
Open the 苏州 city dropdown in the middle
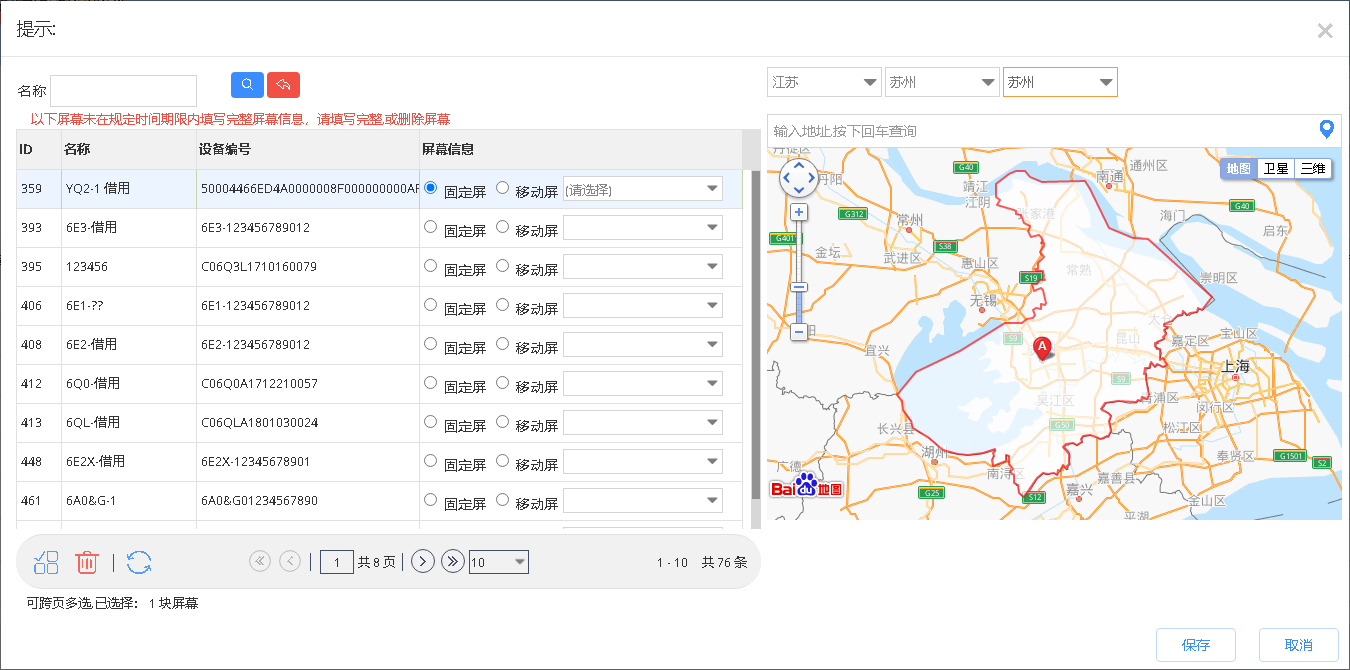click(x=942, y=82)
